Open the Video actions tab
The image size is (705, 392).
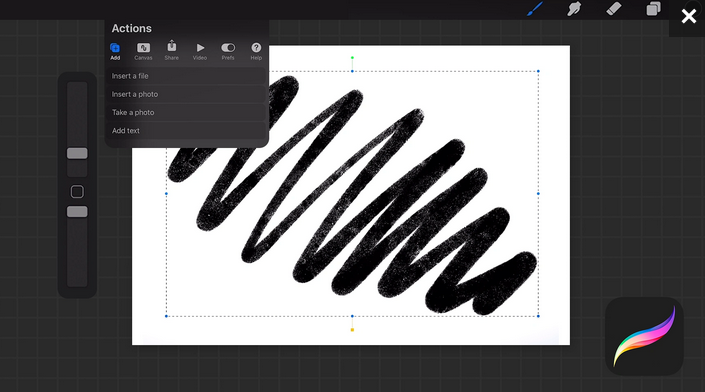click(200, 51)
